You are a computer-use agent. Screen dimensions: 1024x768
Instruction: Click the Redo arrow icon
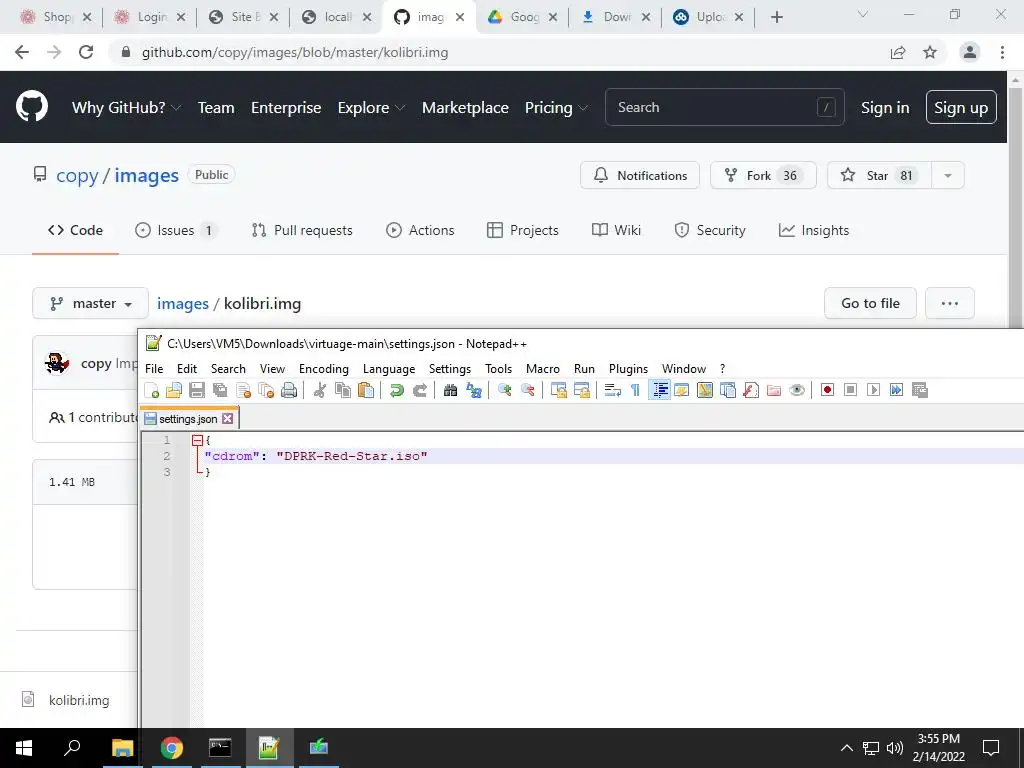(420, 391)
